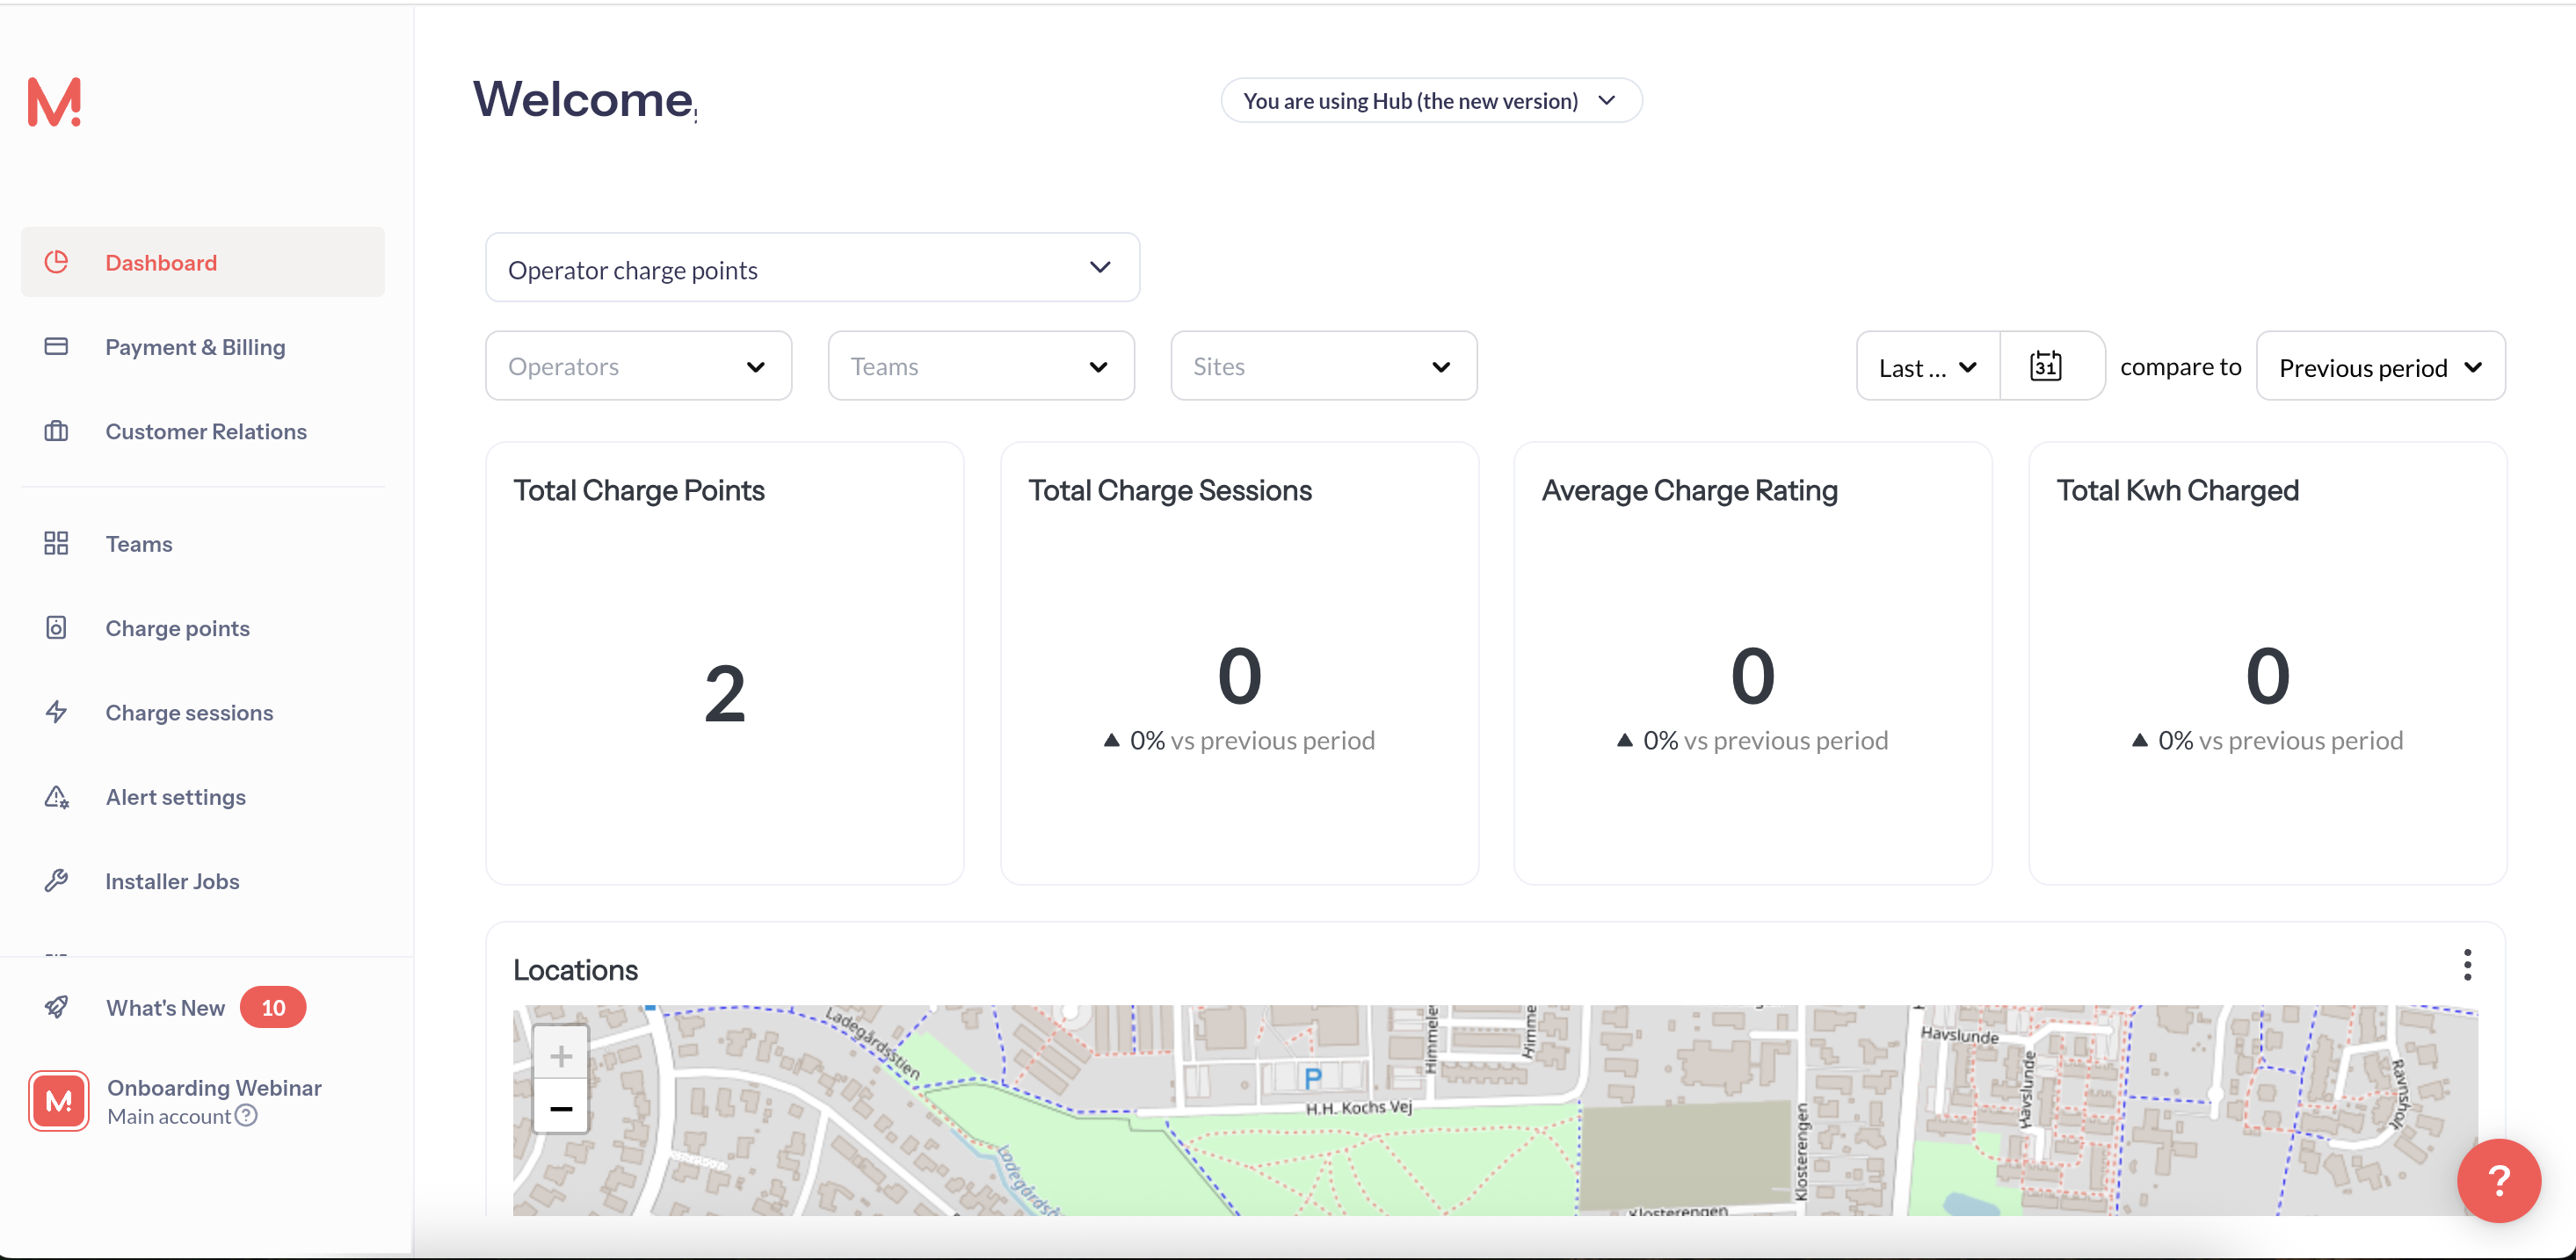Click Main account info question icon
This screenshot has height=1260, width=2576.
[246, 1116]
